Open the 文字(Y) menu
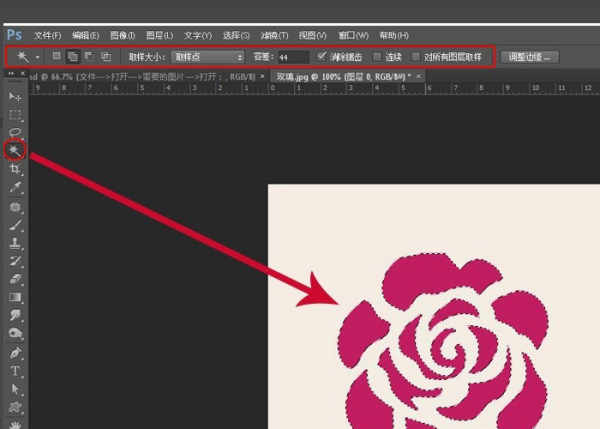 197,36
